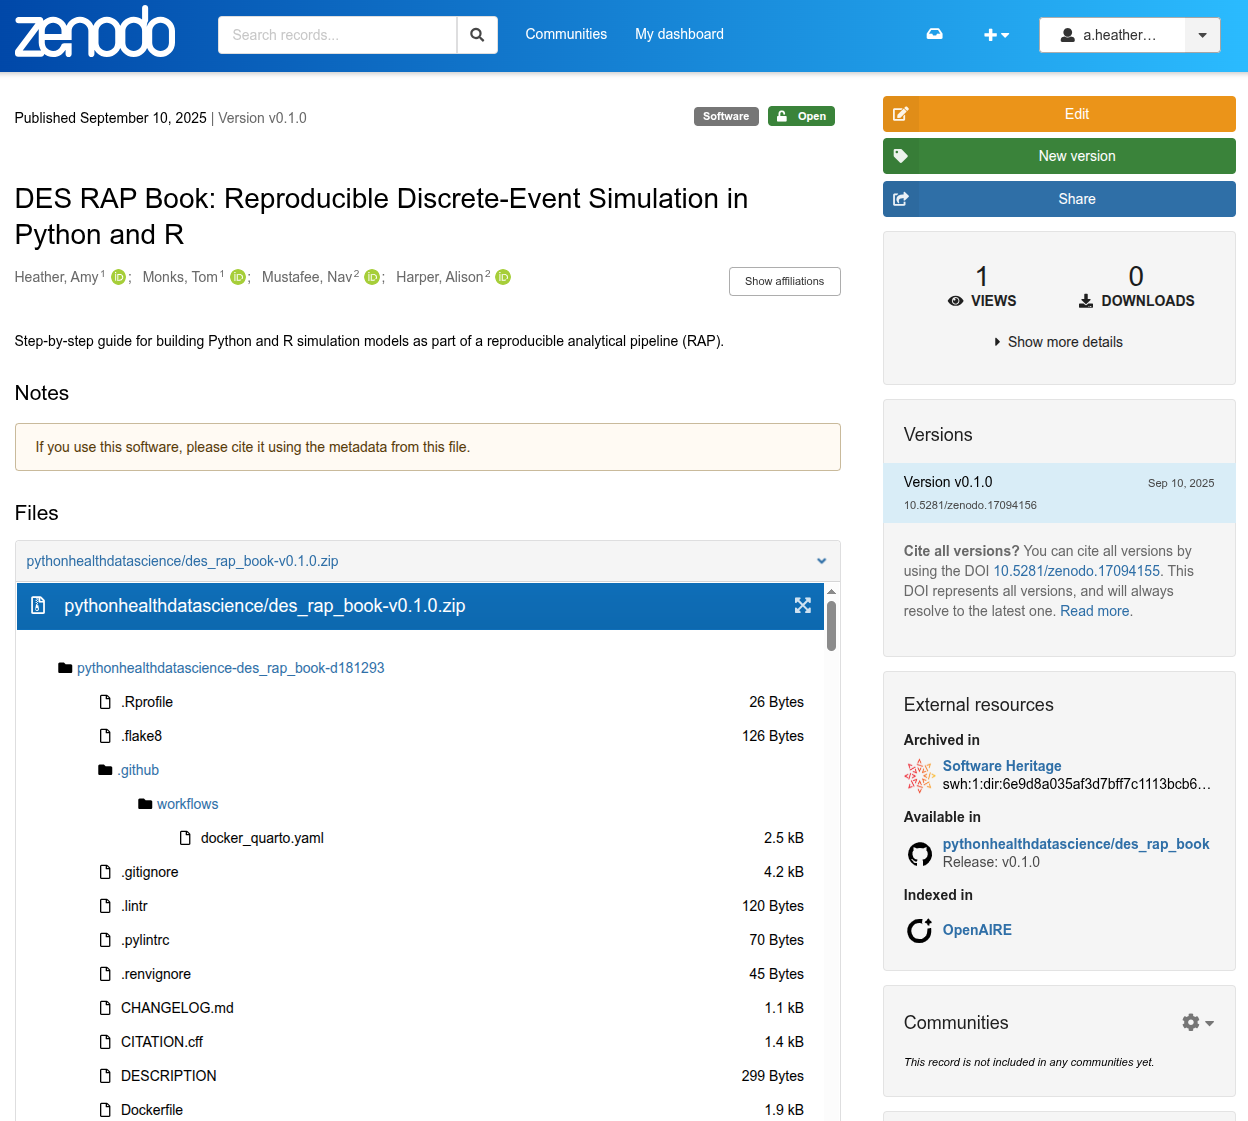Click Amy Heather's ORCID icon
This screenshot has height=1121, width=1248.
(x=118, y=278)
